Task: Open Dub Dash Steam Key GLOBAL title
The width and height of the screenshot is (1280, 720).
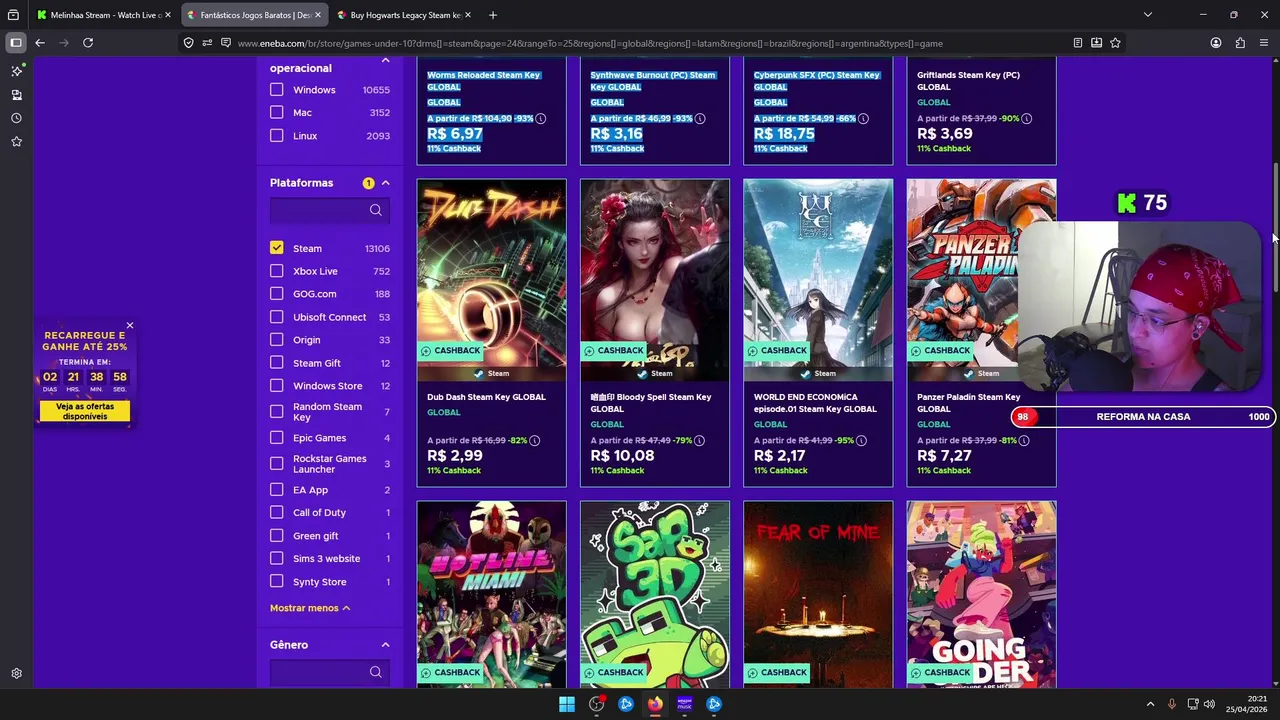Action: [486, 397]
